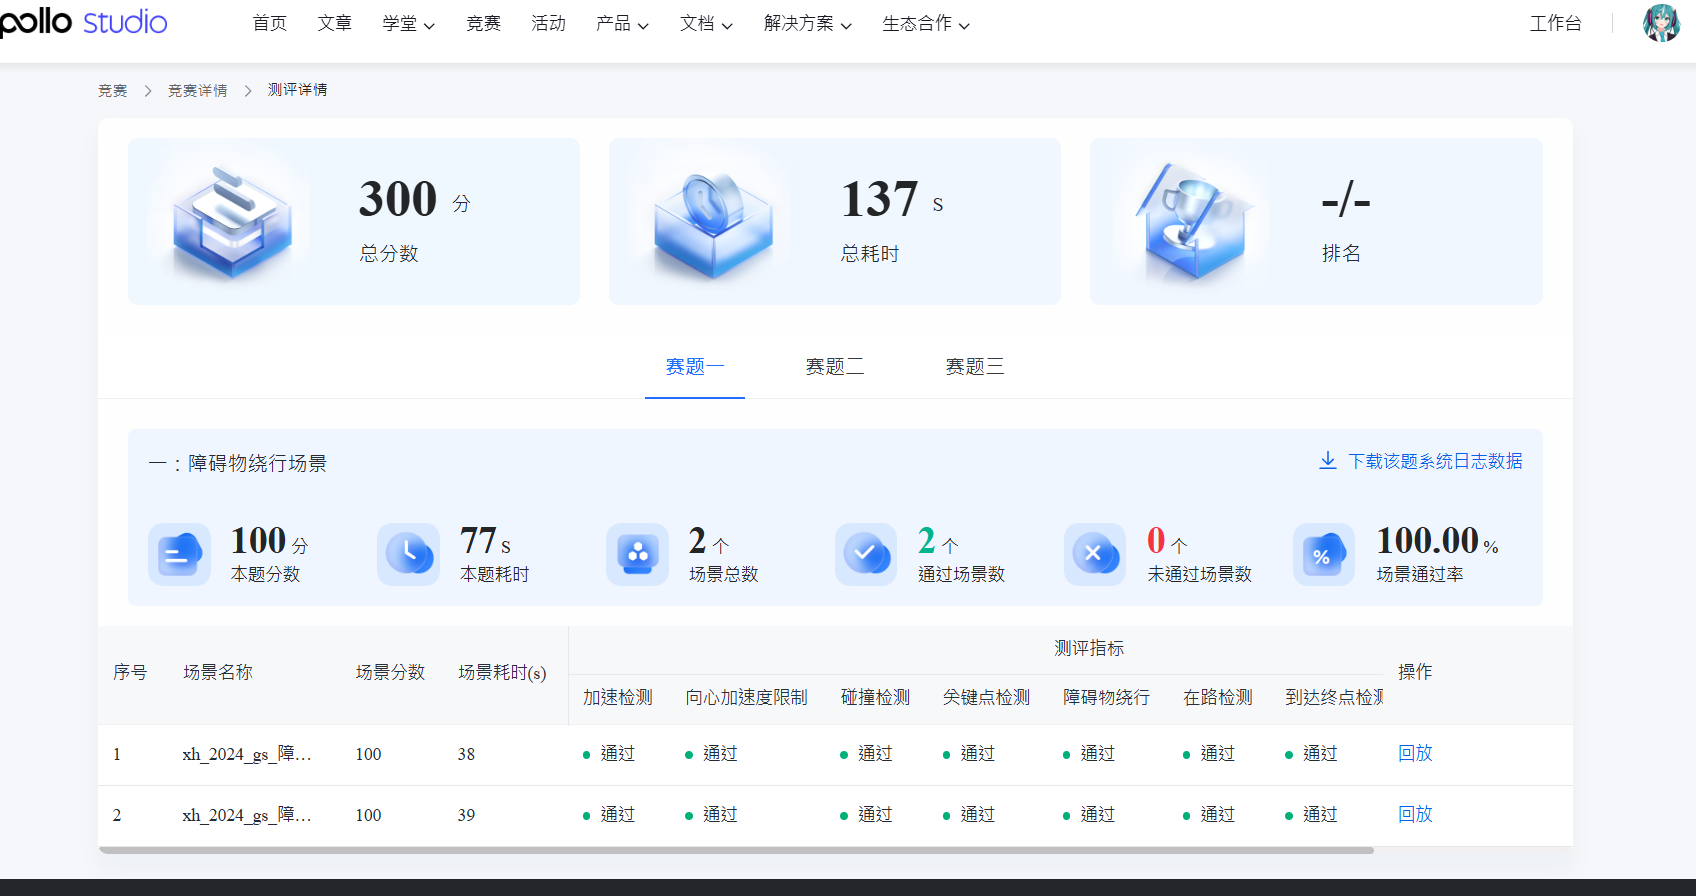Screen dimensions: 1696x896
Task: Click the scenario pass rate percent icon
Action: pyautogui.click(x=1323, y=554)
